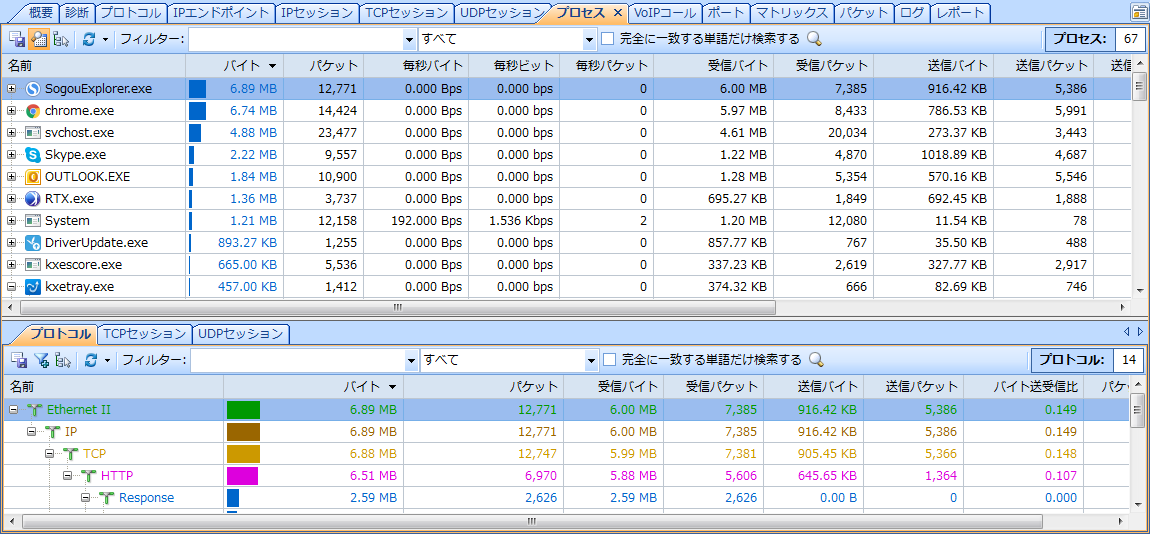Click the window list icon at top right
1150x534 pixels.
[1138, 13]
